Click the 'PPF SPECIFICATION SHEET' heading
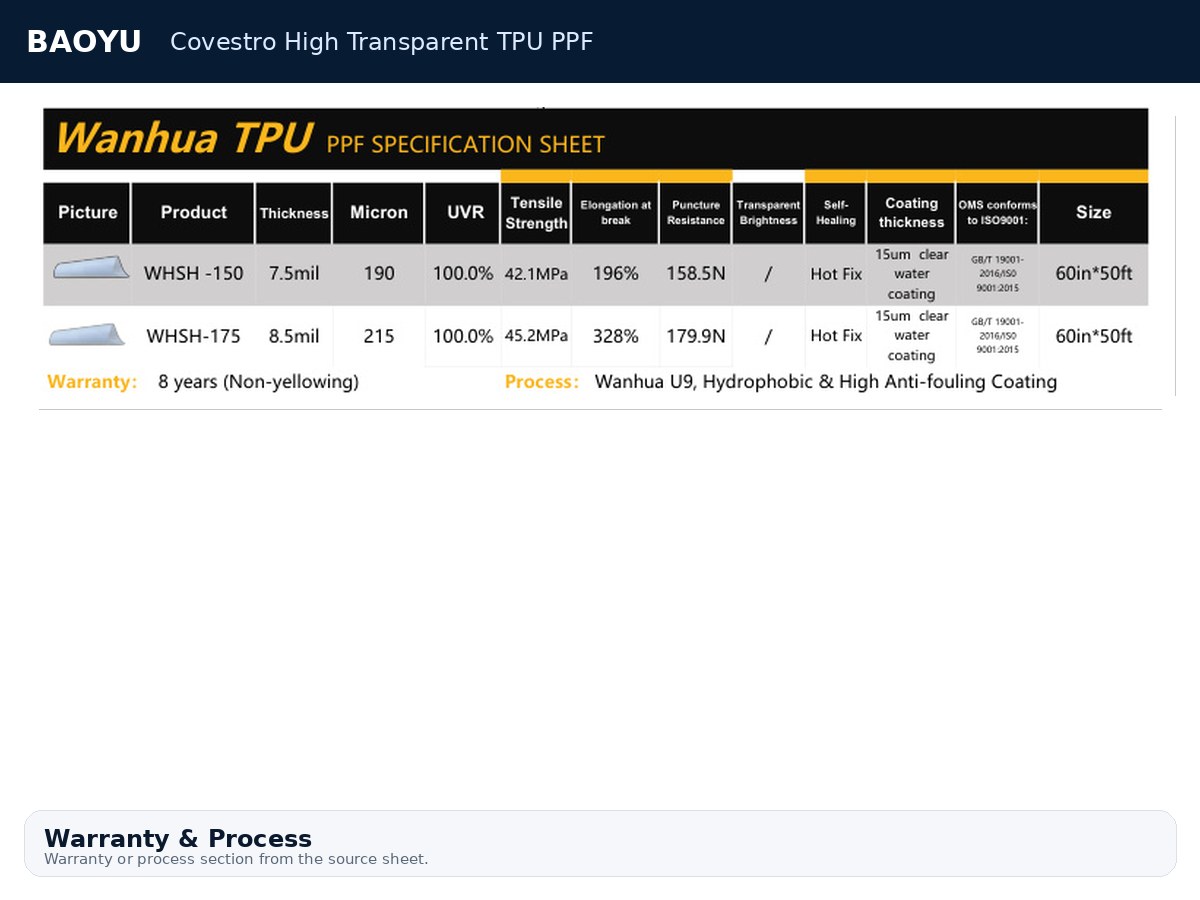 [x=466, y=144]
